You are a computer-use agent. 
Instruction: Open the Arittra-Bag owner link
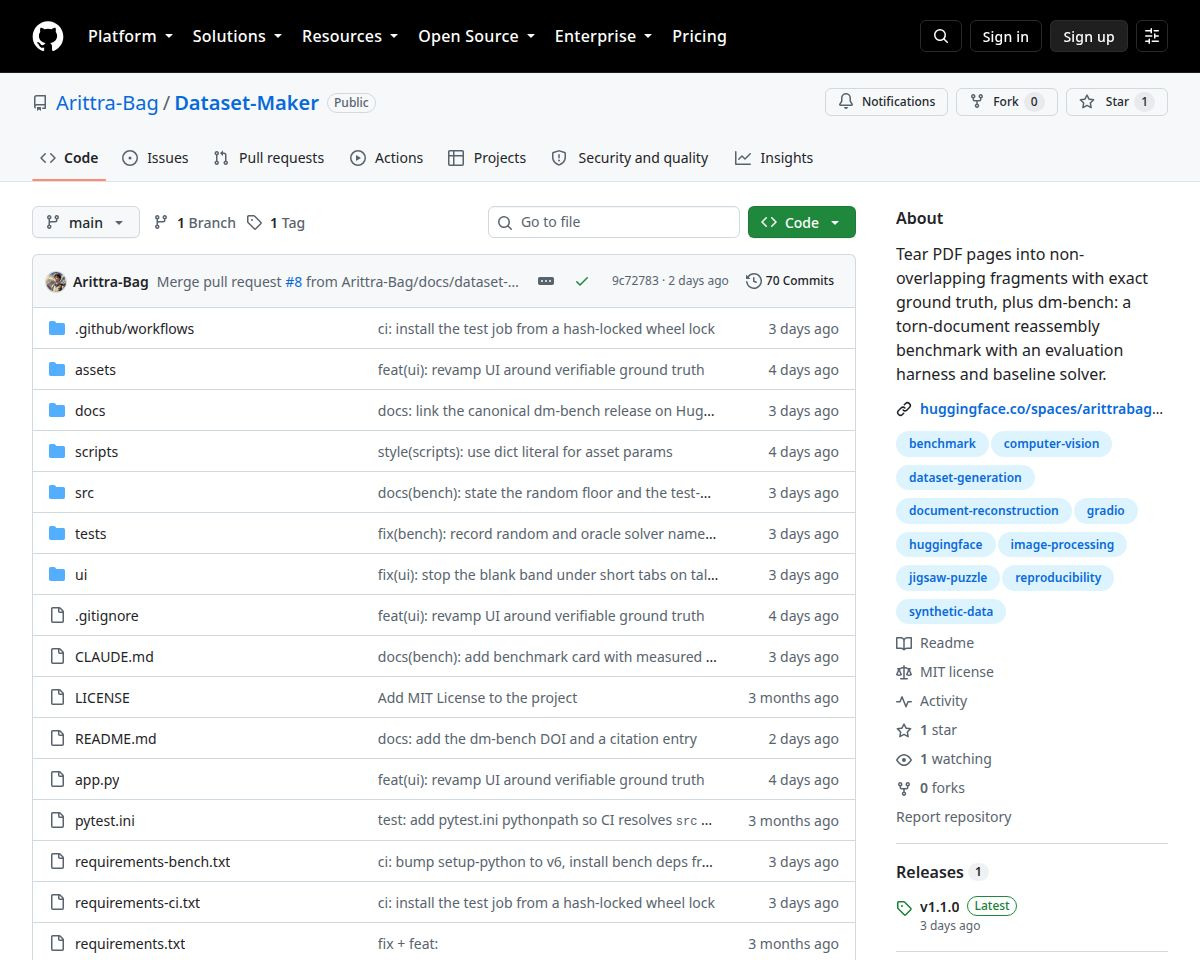tap(107, 102)
